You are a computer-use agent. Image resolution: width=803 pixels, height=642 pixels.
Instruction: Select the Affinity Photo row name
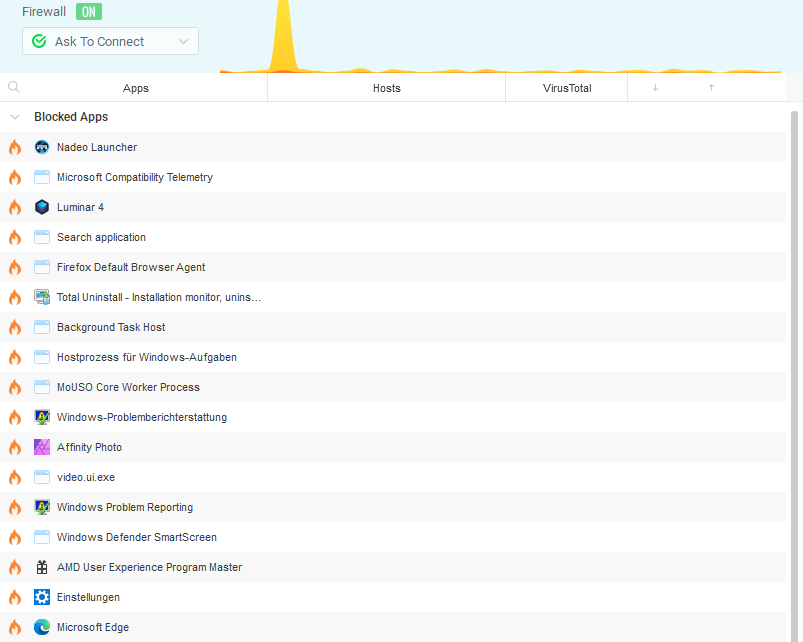click(x=89, y=447)
